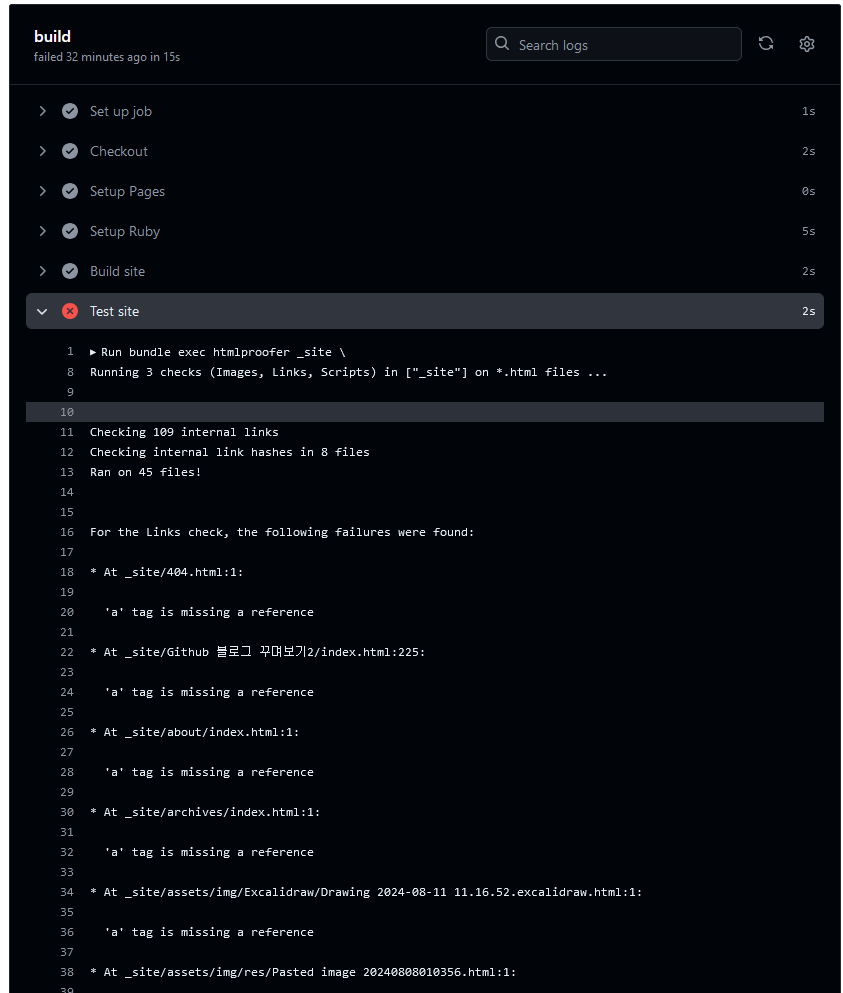Viewport: 843px width, 993px height.
Task: Click the Build site success checkmark icon
Action: 70,271
